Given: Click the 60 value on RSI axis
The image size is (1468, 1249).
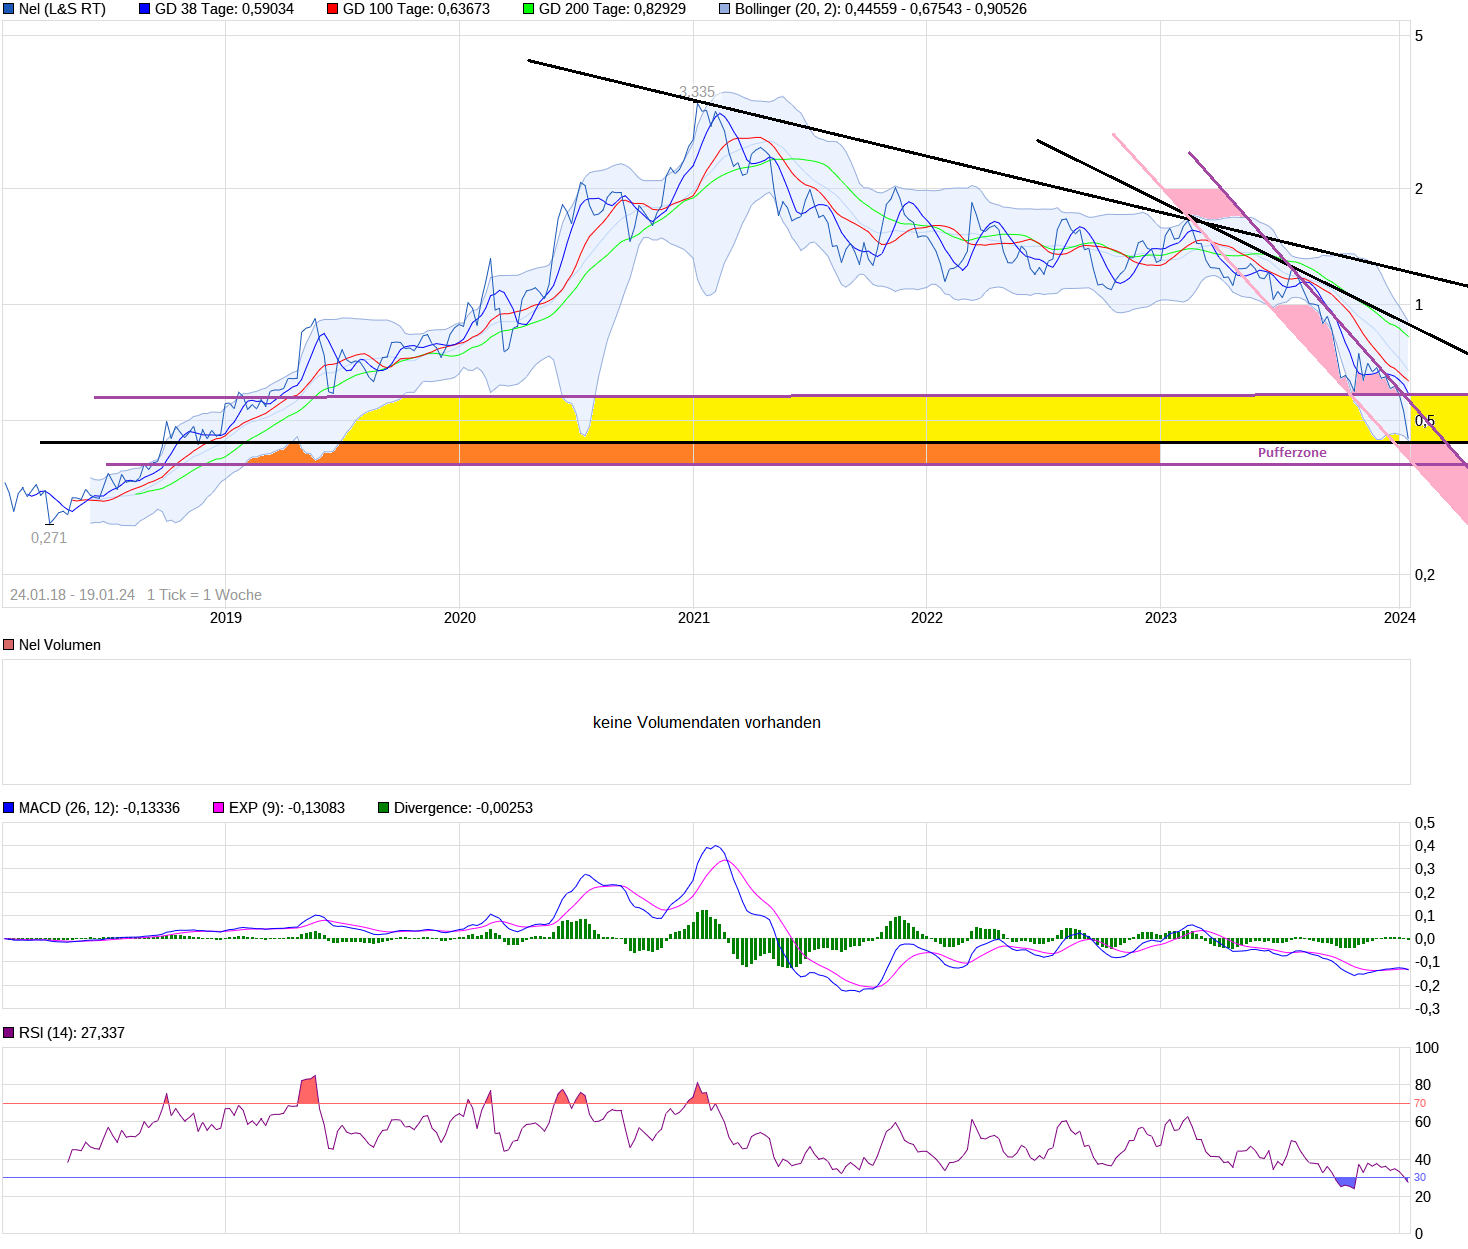Looking at the screenshot, I should click(1423, 1122).
